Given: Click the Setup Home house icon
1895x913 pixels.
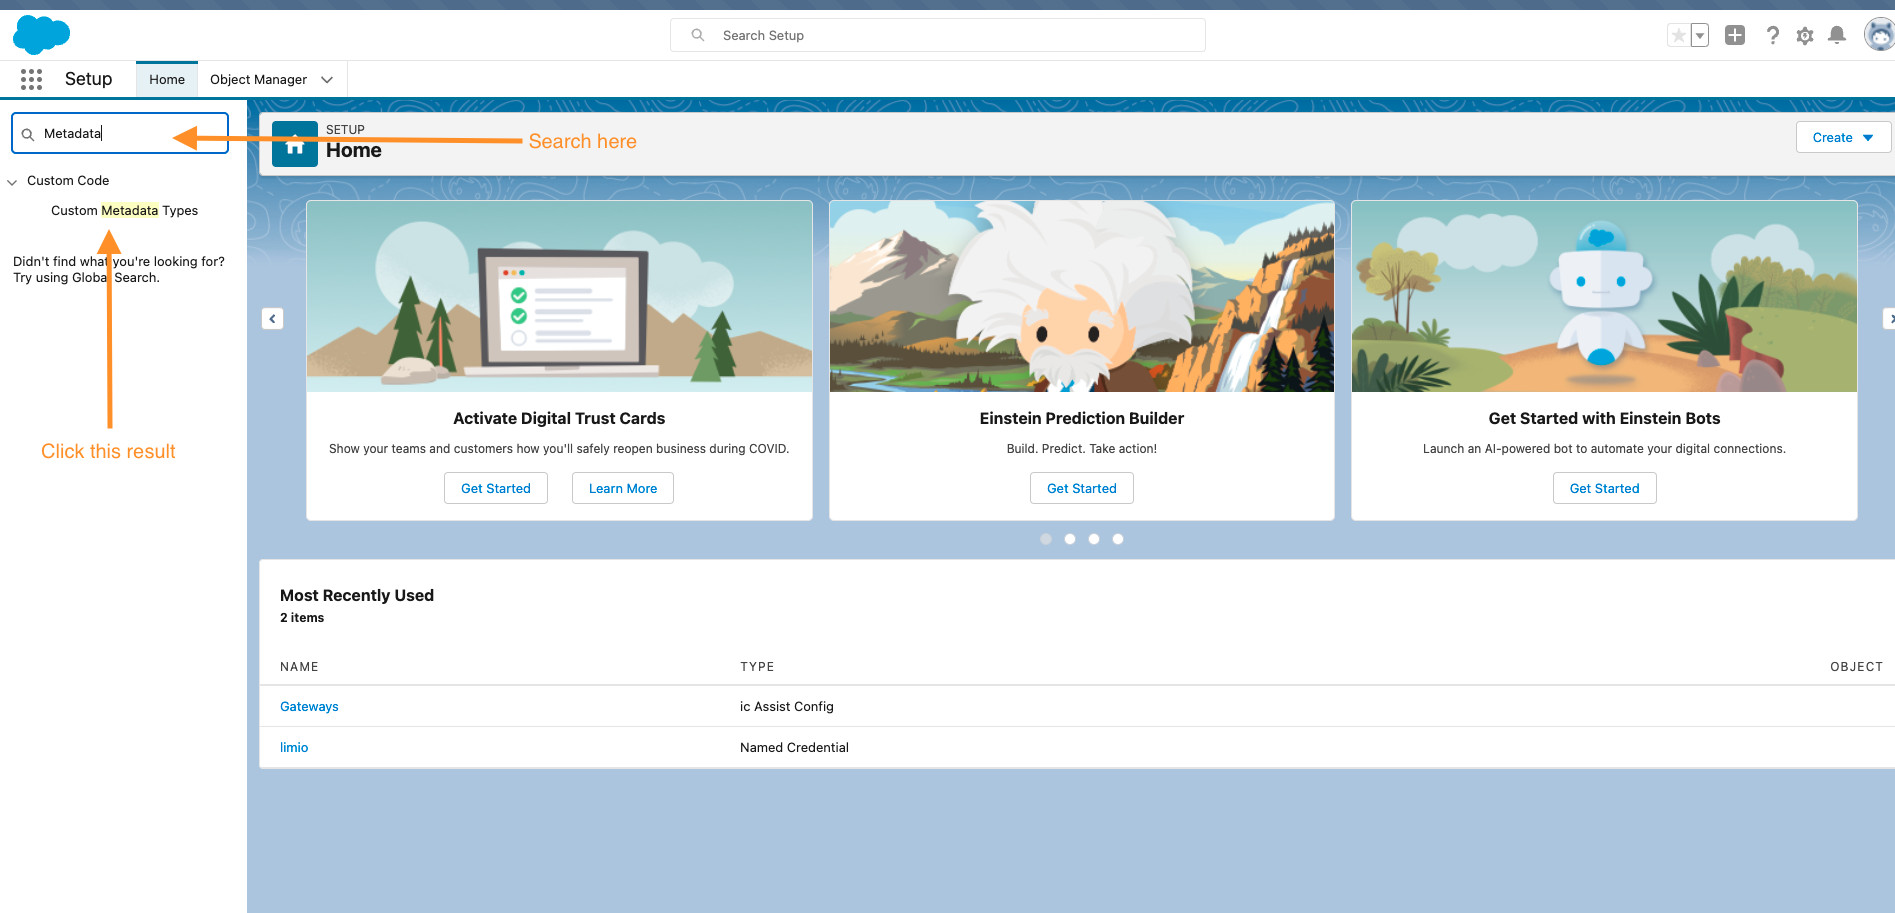Looking at the screenshot, I should click(295, 144).
